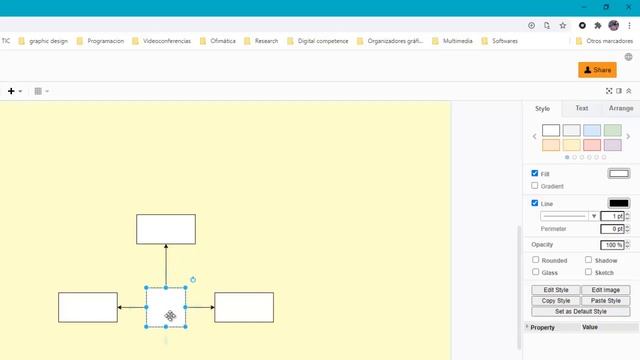This screenshot has width=640, height=360.
Task: Expand the Property section
Action: pos(527,327)
